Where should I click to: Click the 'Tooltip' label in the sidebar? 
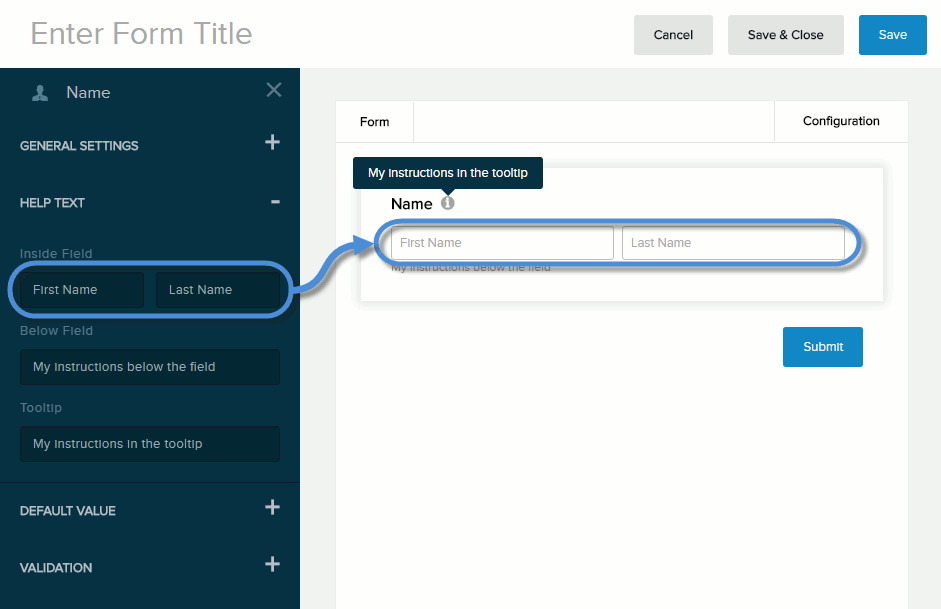(x=41, y=408)
